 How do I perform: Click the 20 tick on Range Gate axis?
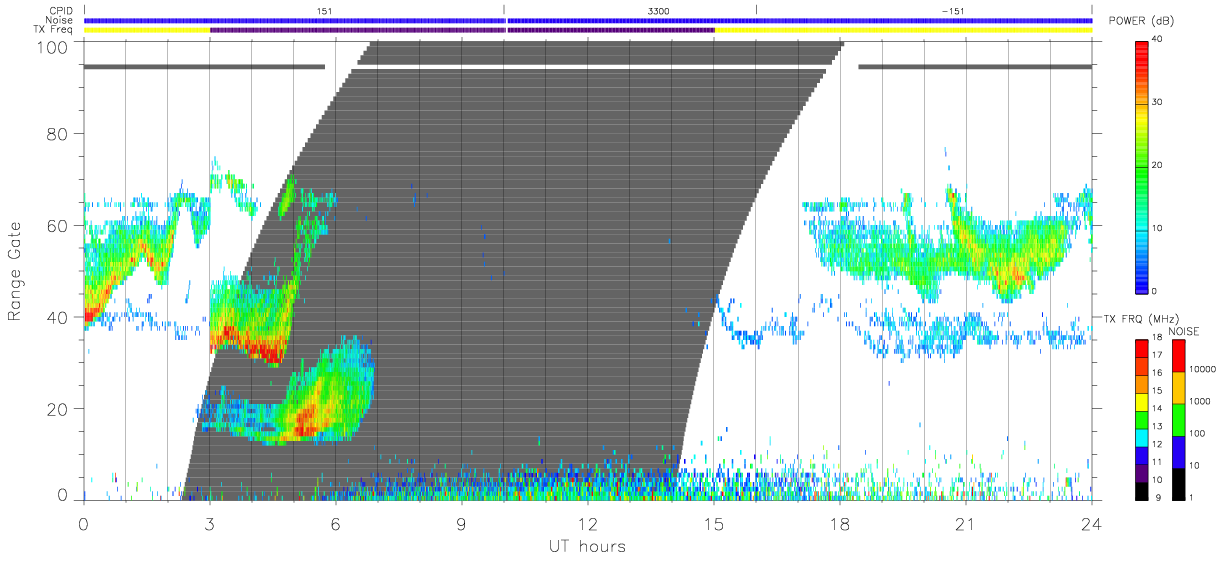point(59,409)
